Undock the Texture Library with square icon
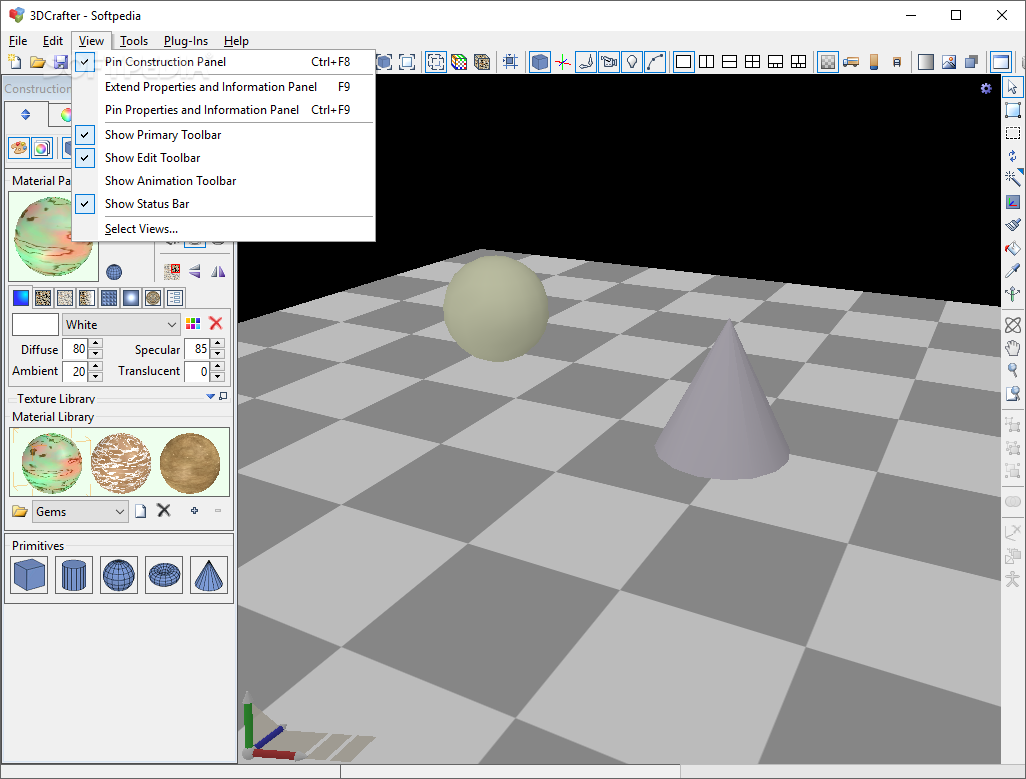Viewport: 1026px width, 779px height. coord(223,396)
